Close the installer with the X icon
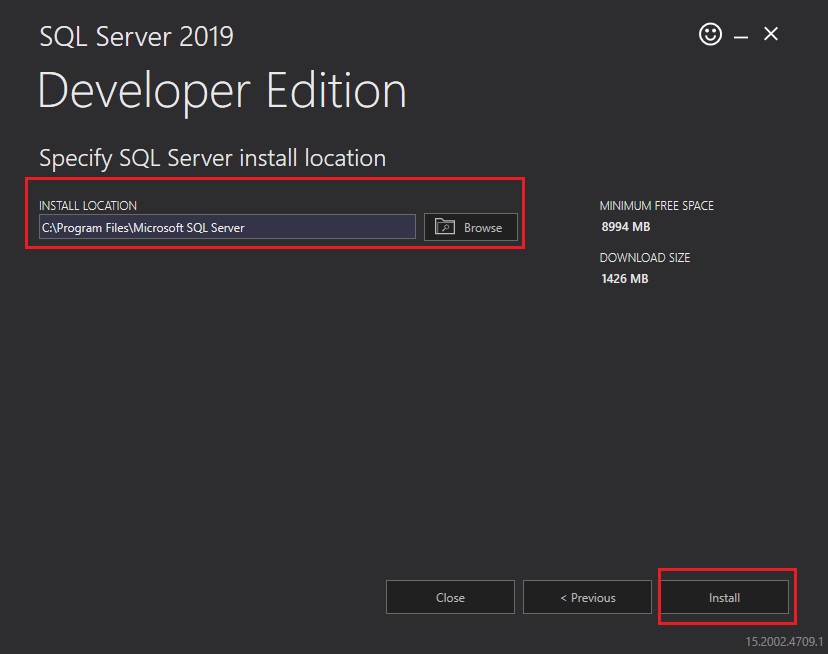Viewport: 828px width, 654px height. 771,34
